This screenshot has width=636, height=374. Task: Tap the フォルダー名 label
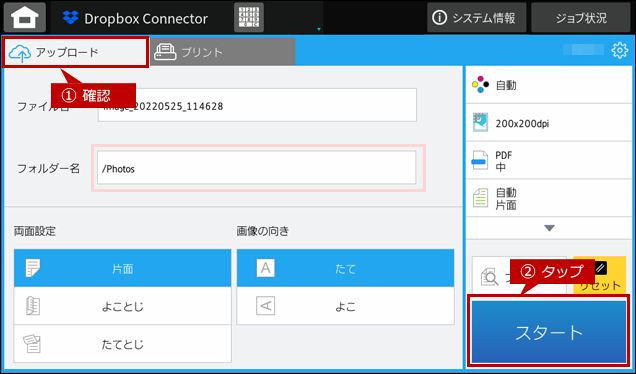pyautogui.click(x=49, y=168)
